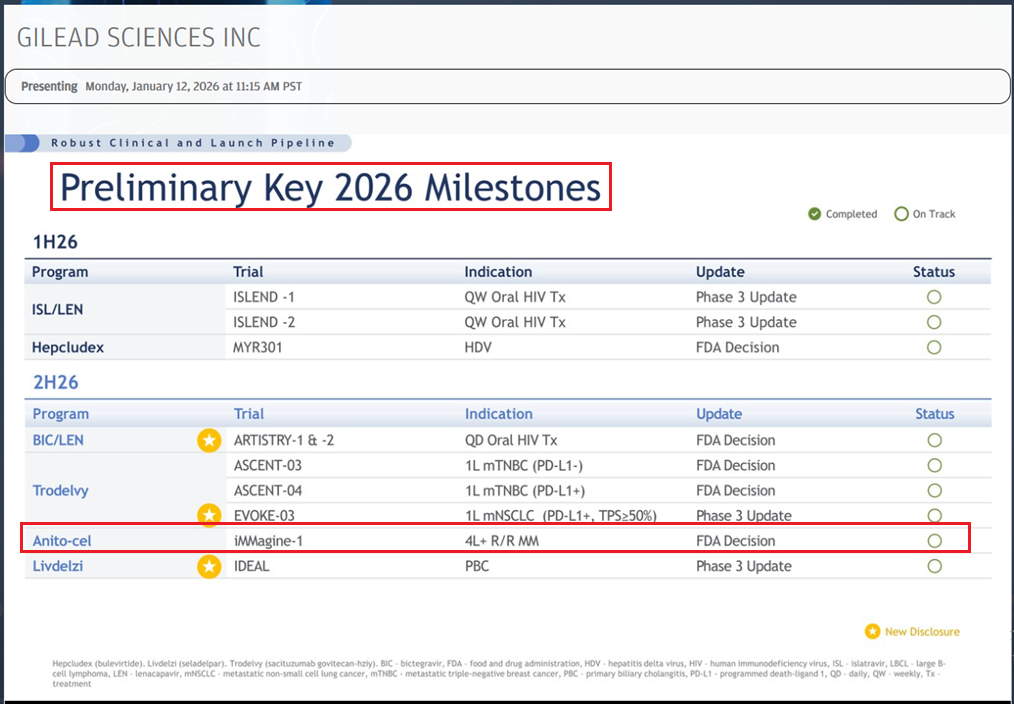The width and height of the screenshot is (1014, 704).
Task: Click the Presenting date and time bar
Action: click(507, 86)
